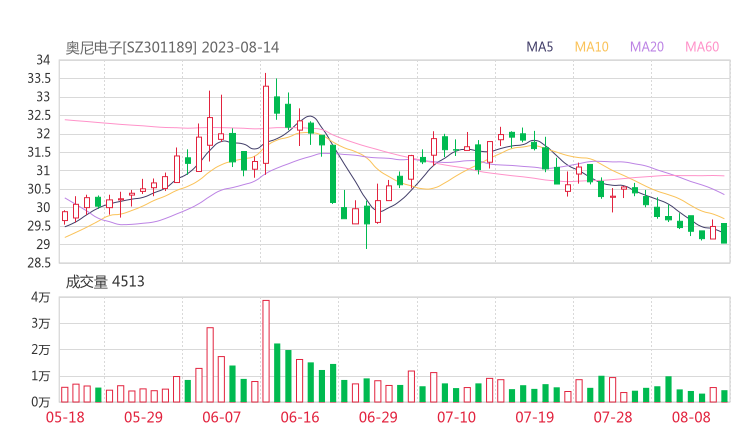Click the tallest red candlestick reaching 33.5
The height and width of the screenshot is (440, 740).
[x=266, y=124]
